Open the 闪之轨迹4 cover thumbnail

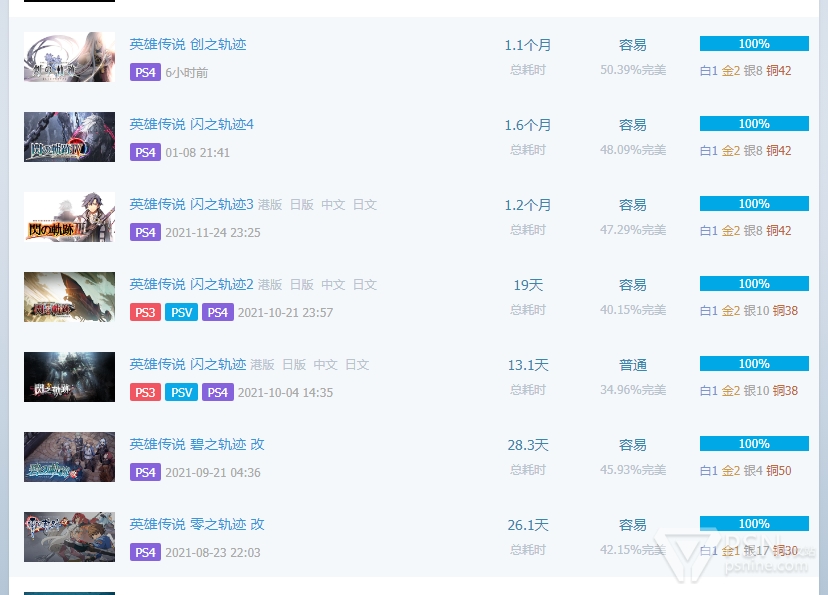[69, 137]
